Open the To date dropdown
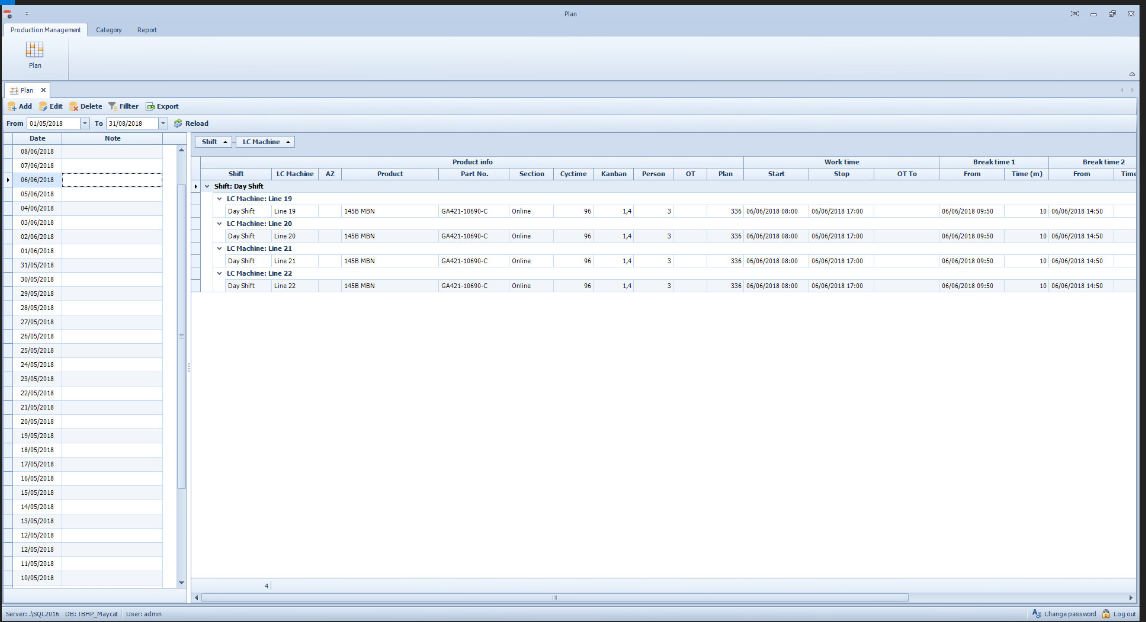The image size is (1146, 622). pyautogui.click(x=163, y=124)
